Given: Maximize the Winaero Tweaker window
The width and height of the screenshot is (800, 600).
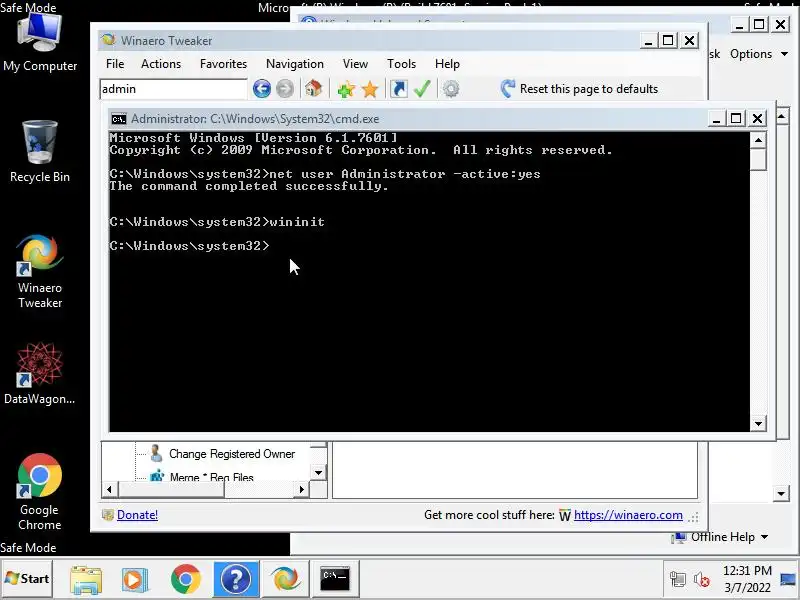Looking at the screenshot, I should click(668, 40).
